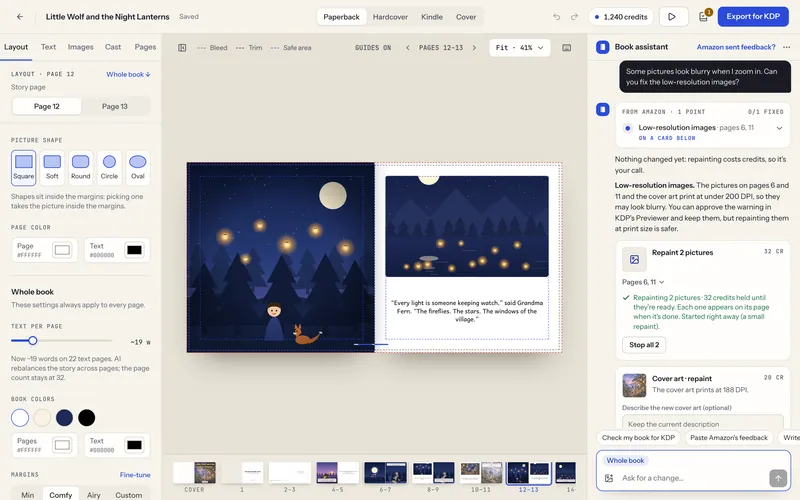Screen dimensions: 800x500
Task: Open the pages 6-7 thumbnail
Action: (385, 473)
